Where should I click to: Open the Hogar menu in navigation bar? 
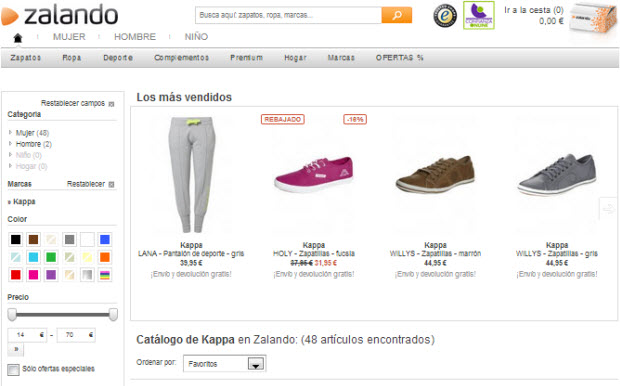[x=295, y=58]
